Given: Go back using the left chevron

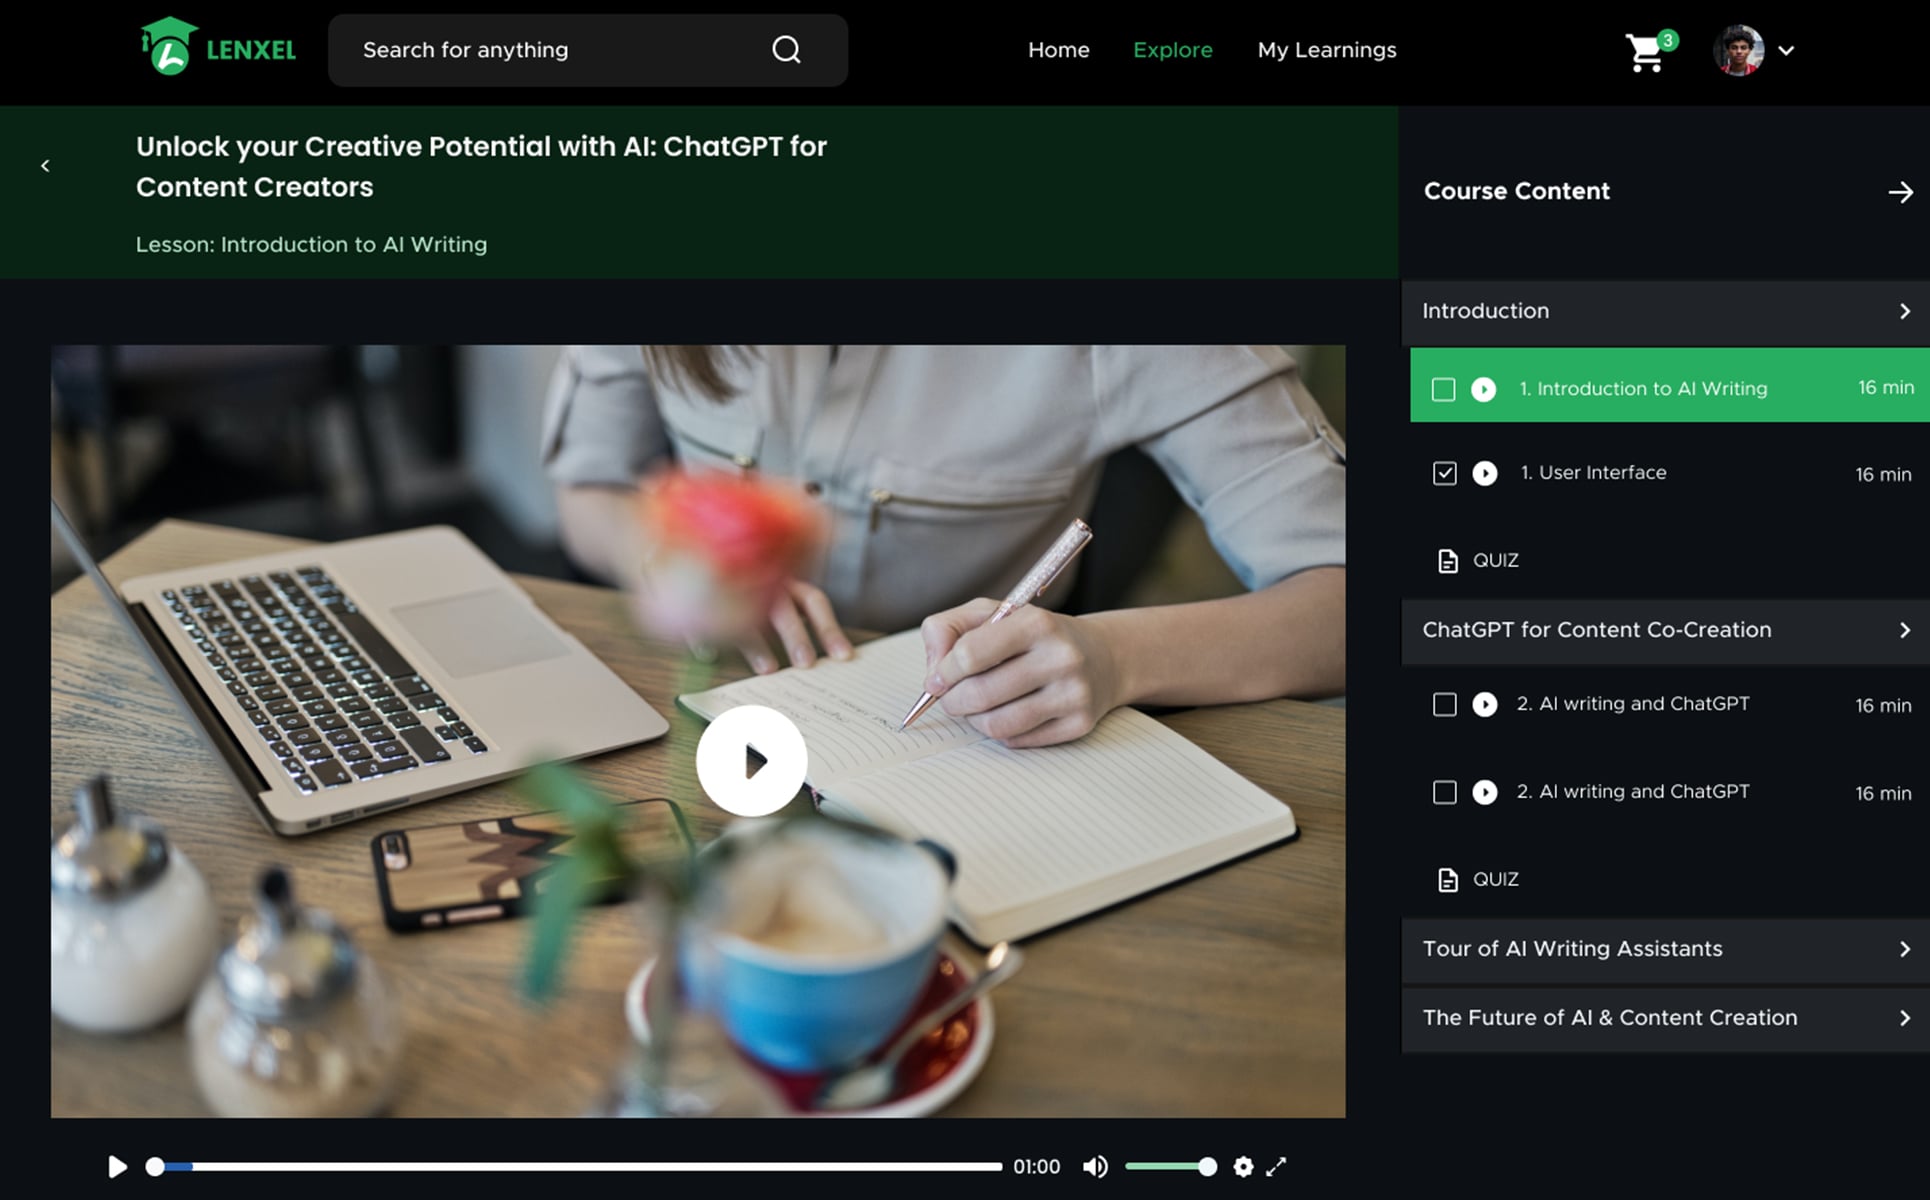Looking at the screenshot, I should tap(45, 166).
